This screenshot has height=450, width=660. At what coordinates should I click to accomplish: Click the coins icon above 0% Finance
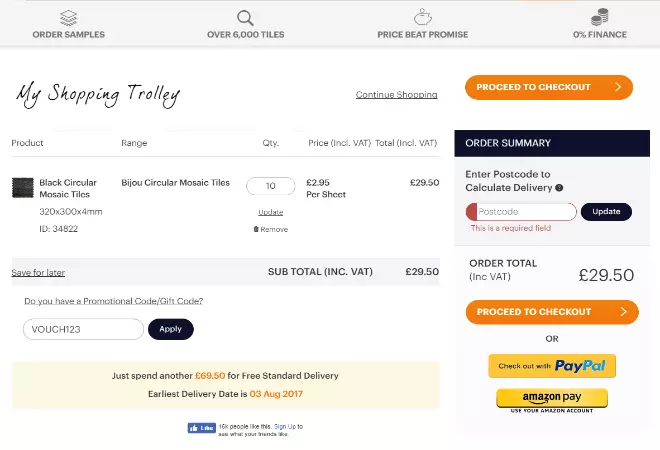(600, 17)
